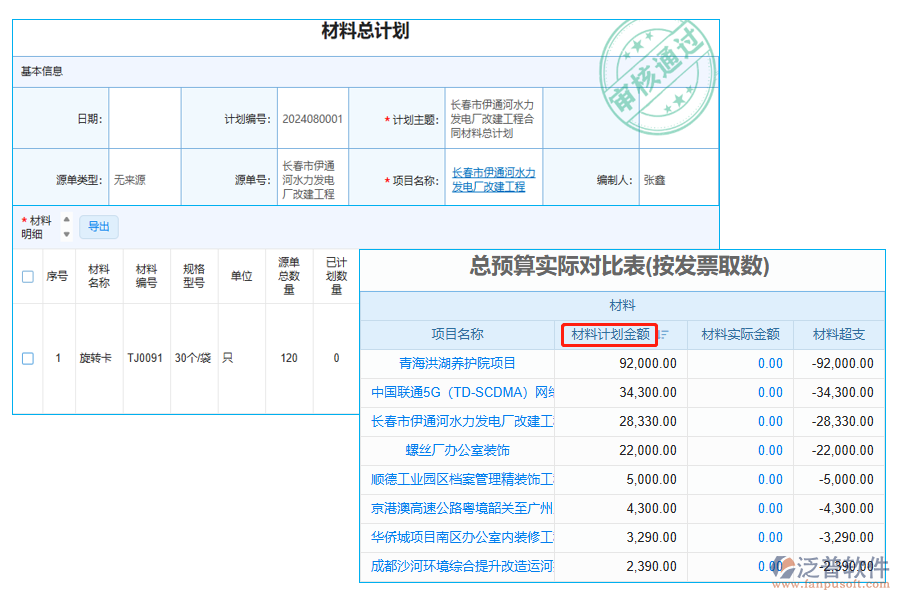Click the up arrow beside 材料明细
900x600 pixels.
(66, 219)
